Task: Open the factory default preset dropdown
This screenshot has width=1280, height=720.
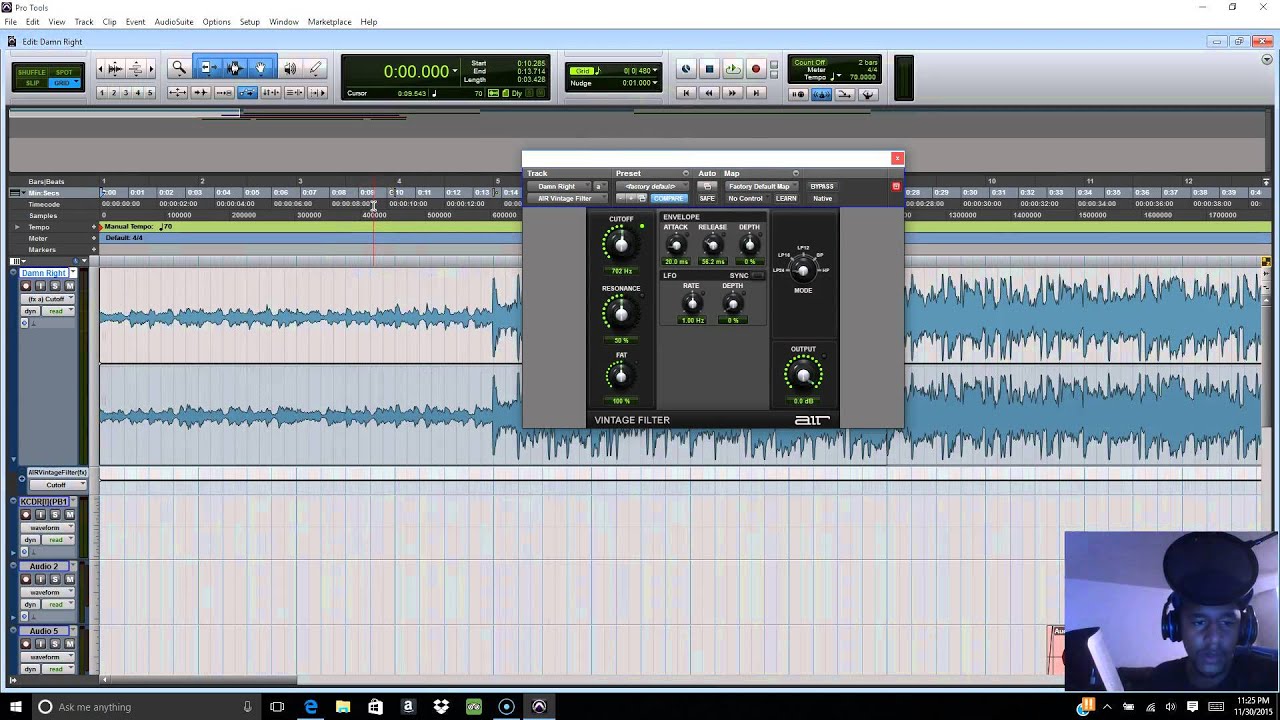Action: (x=651, y=186)
